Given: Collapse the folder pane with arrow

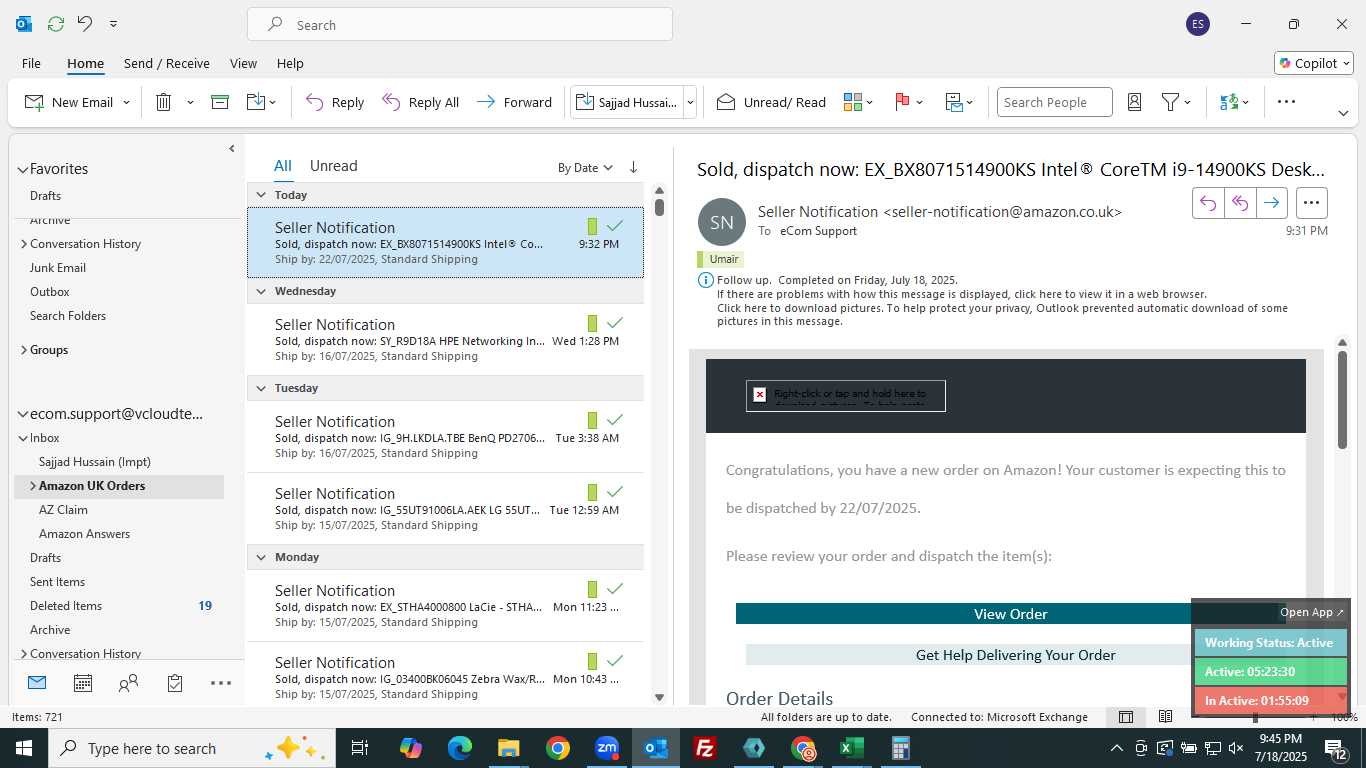Looking at the screenshot, I should point(232,149).
